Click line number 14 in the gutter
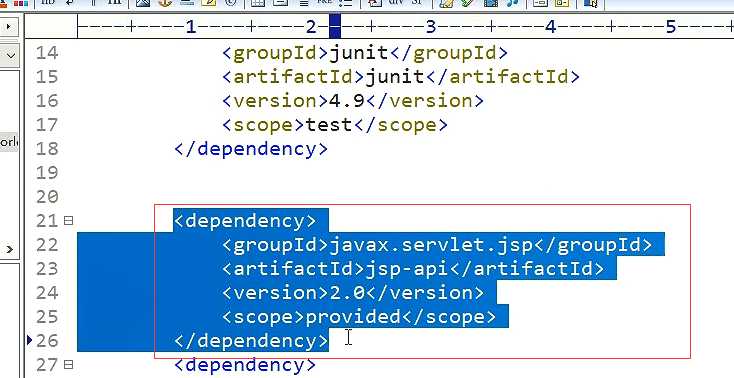Viewport: 734px width, 378px height. coord(47,52)
